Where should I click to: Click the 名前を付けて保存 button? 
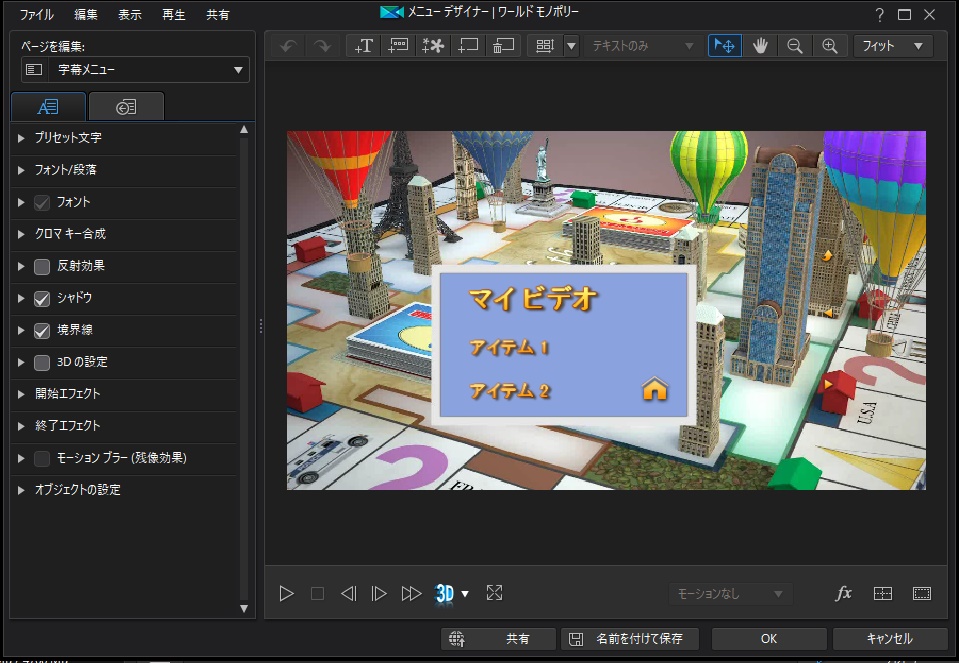(x=629, y=639)
